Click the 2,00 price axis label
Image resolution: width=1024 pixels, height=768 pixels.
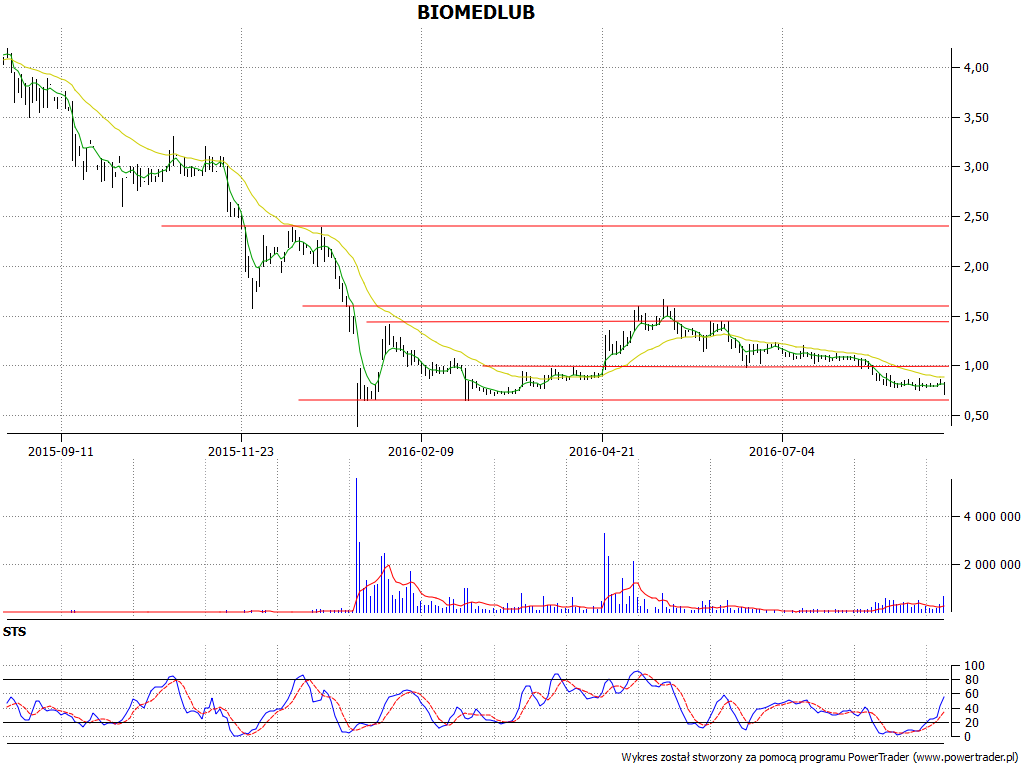(x=975, y=266)
